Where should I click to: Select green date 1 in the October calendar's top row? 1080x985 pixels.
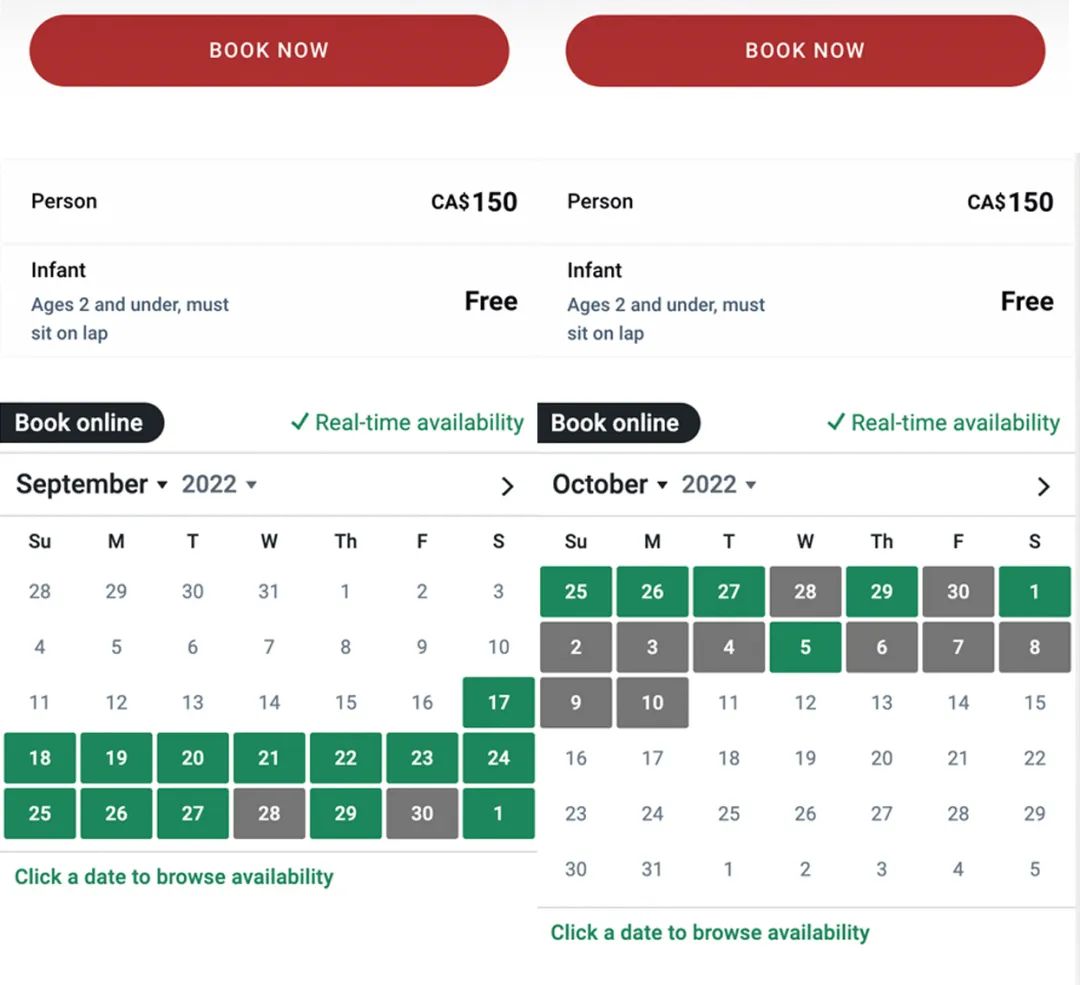(x=1034, y=591)
